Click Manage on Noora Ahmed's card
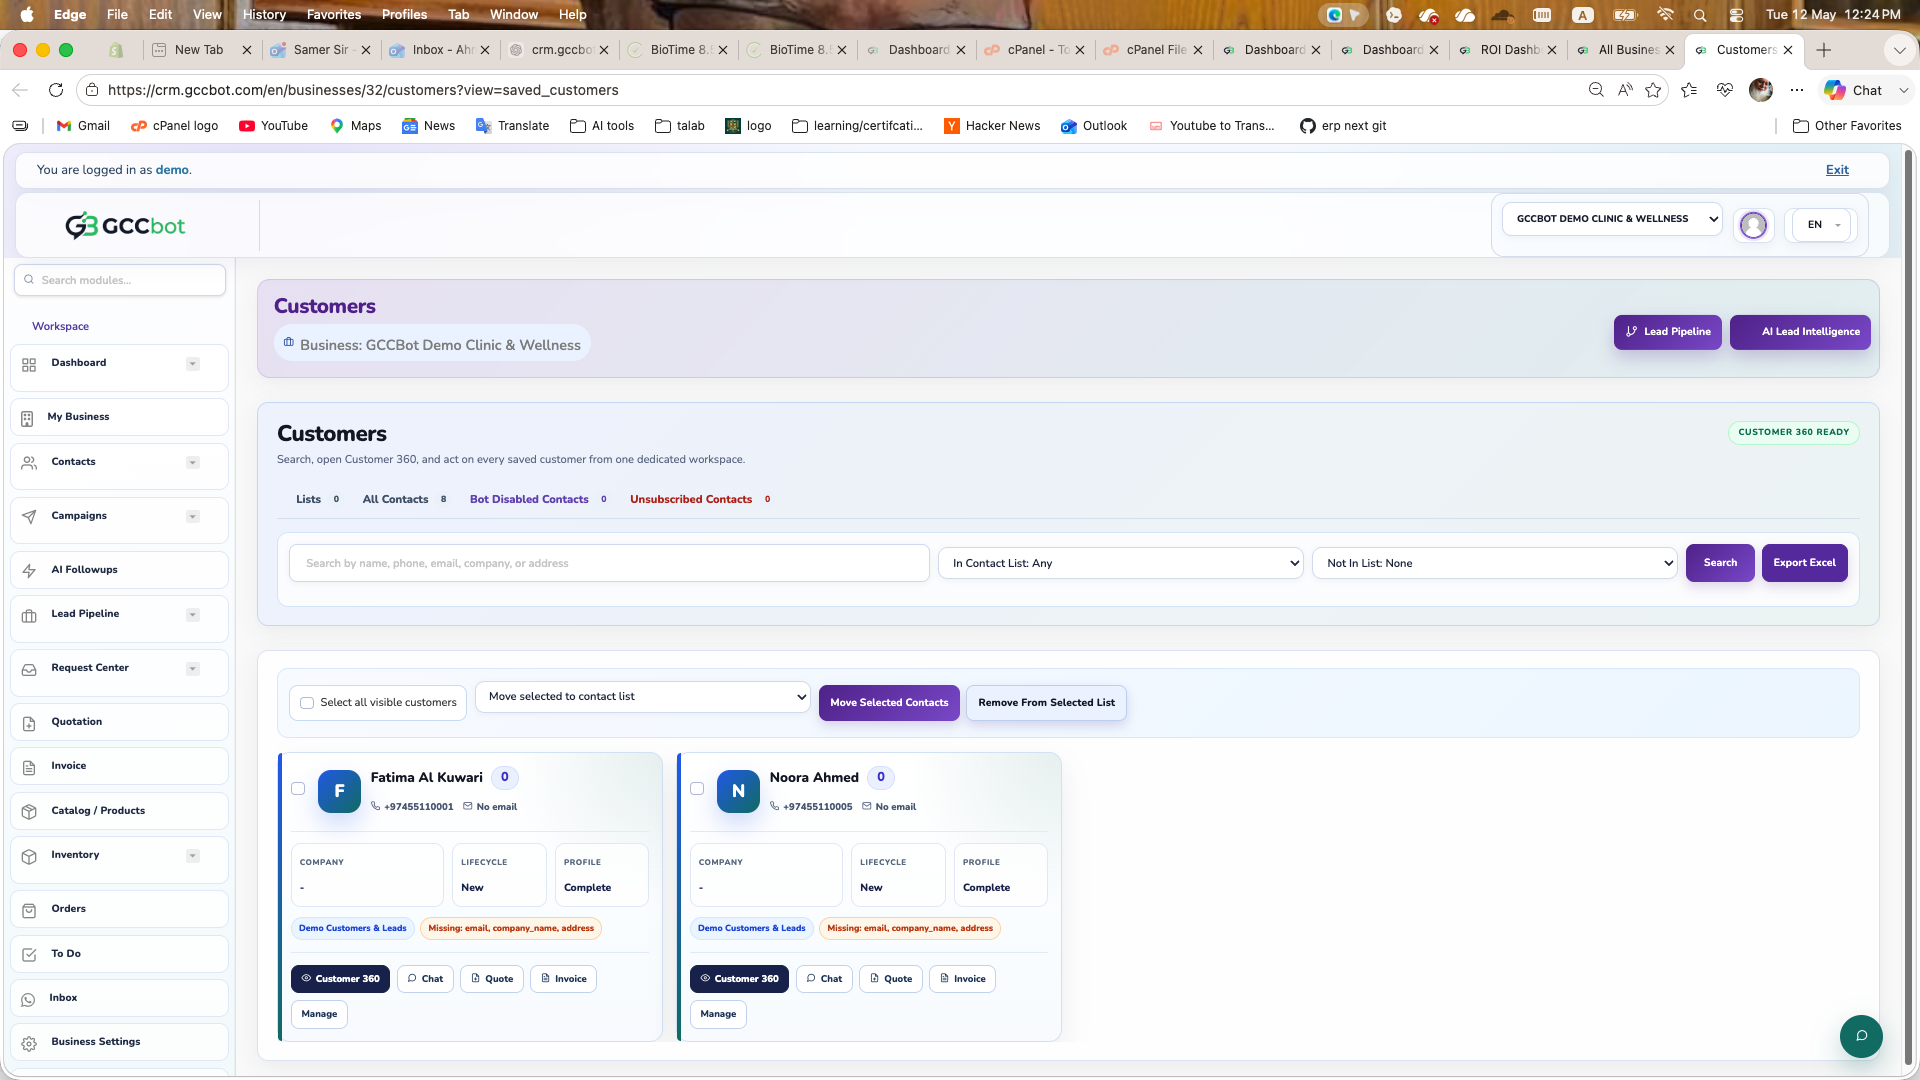 click(718, 1014)
